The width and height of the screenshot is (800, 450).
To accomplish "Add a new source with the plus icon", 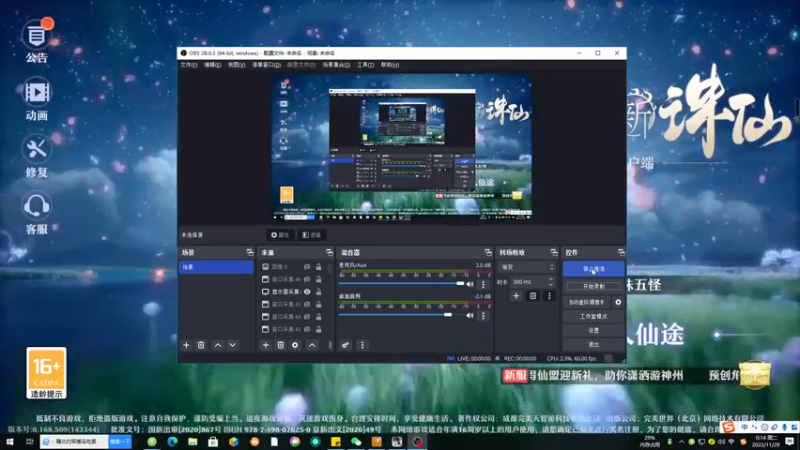I will 266,345.
